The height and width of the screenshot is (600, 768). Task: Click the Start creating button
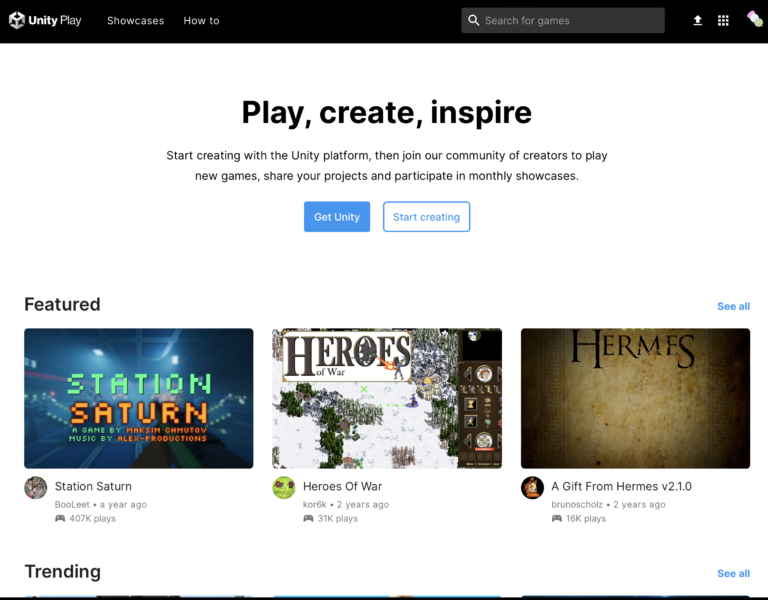click(426, 217)
